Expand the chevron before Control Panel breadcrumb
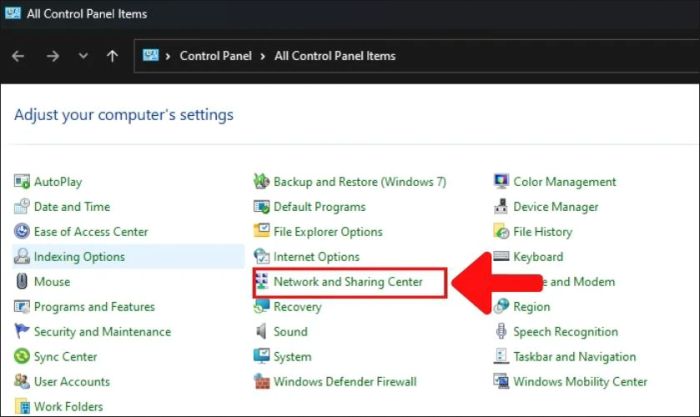Image resolution: width=700 pixels, height=417 pixels. [170, 56]
